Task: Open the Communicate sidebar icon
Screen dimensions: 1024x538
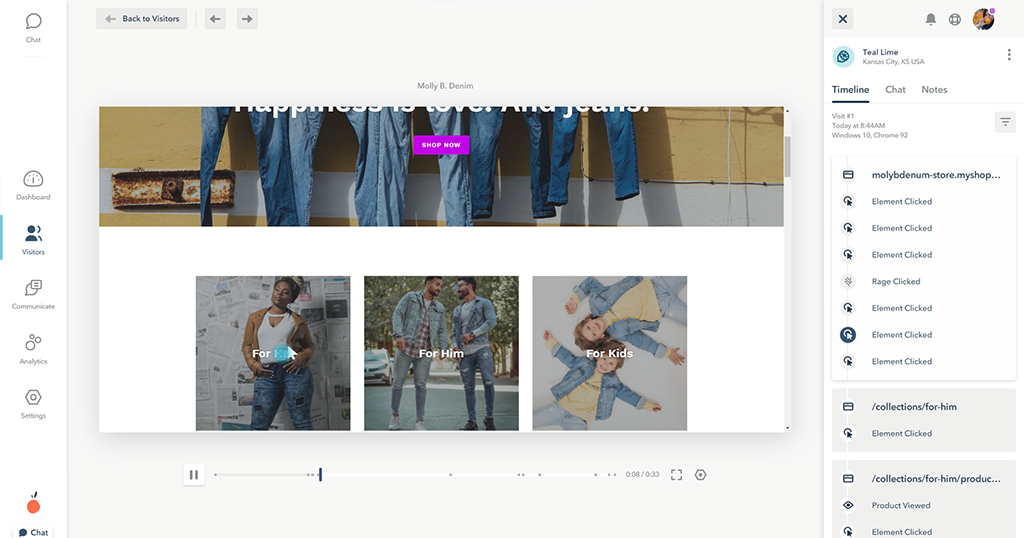Action: click(33, 294)
